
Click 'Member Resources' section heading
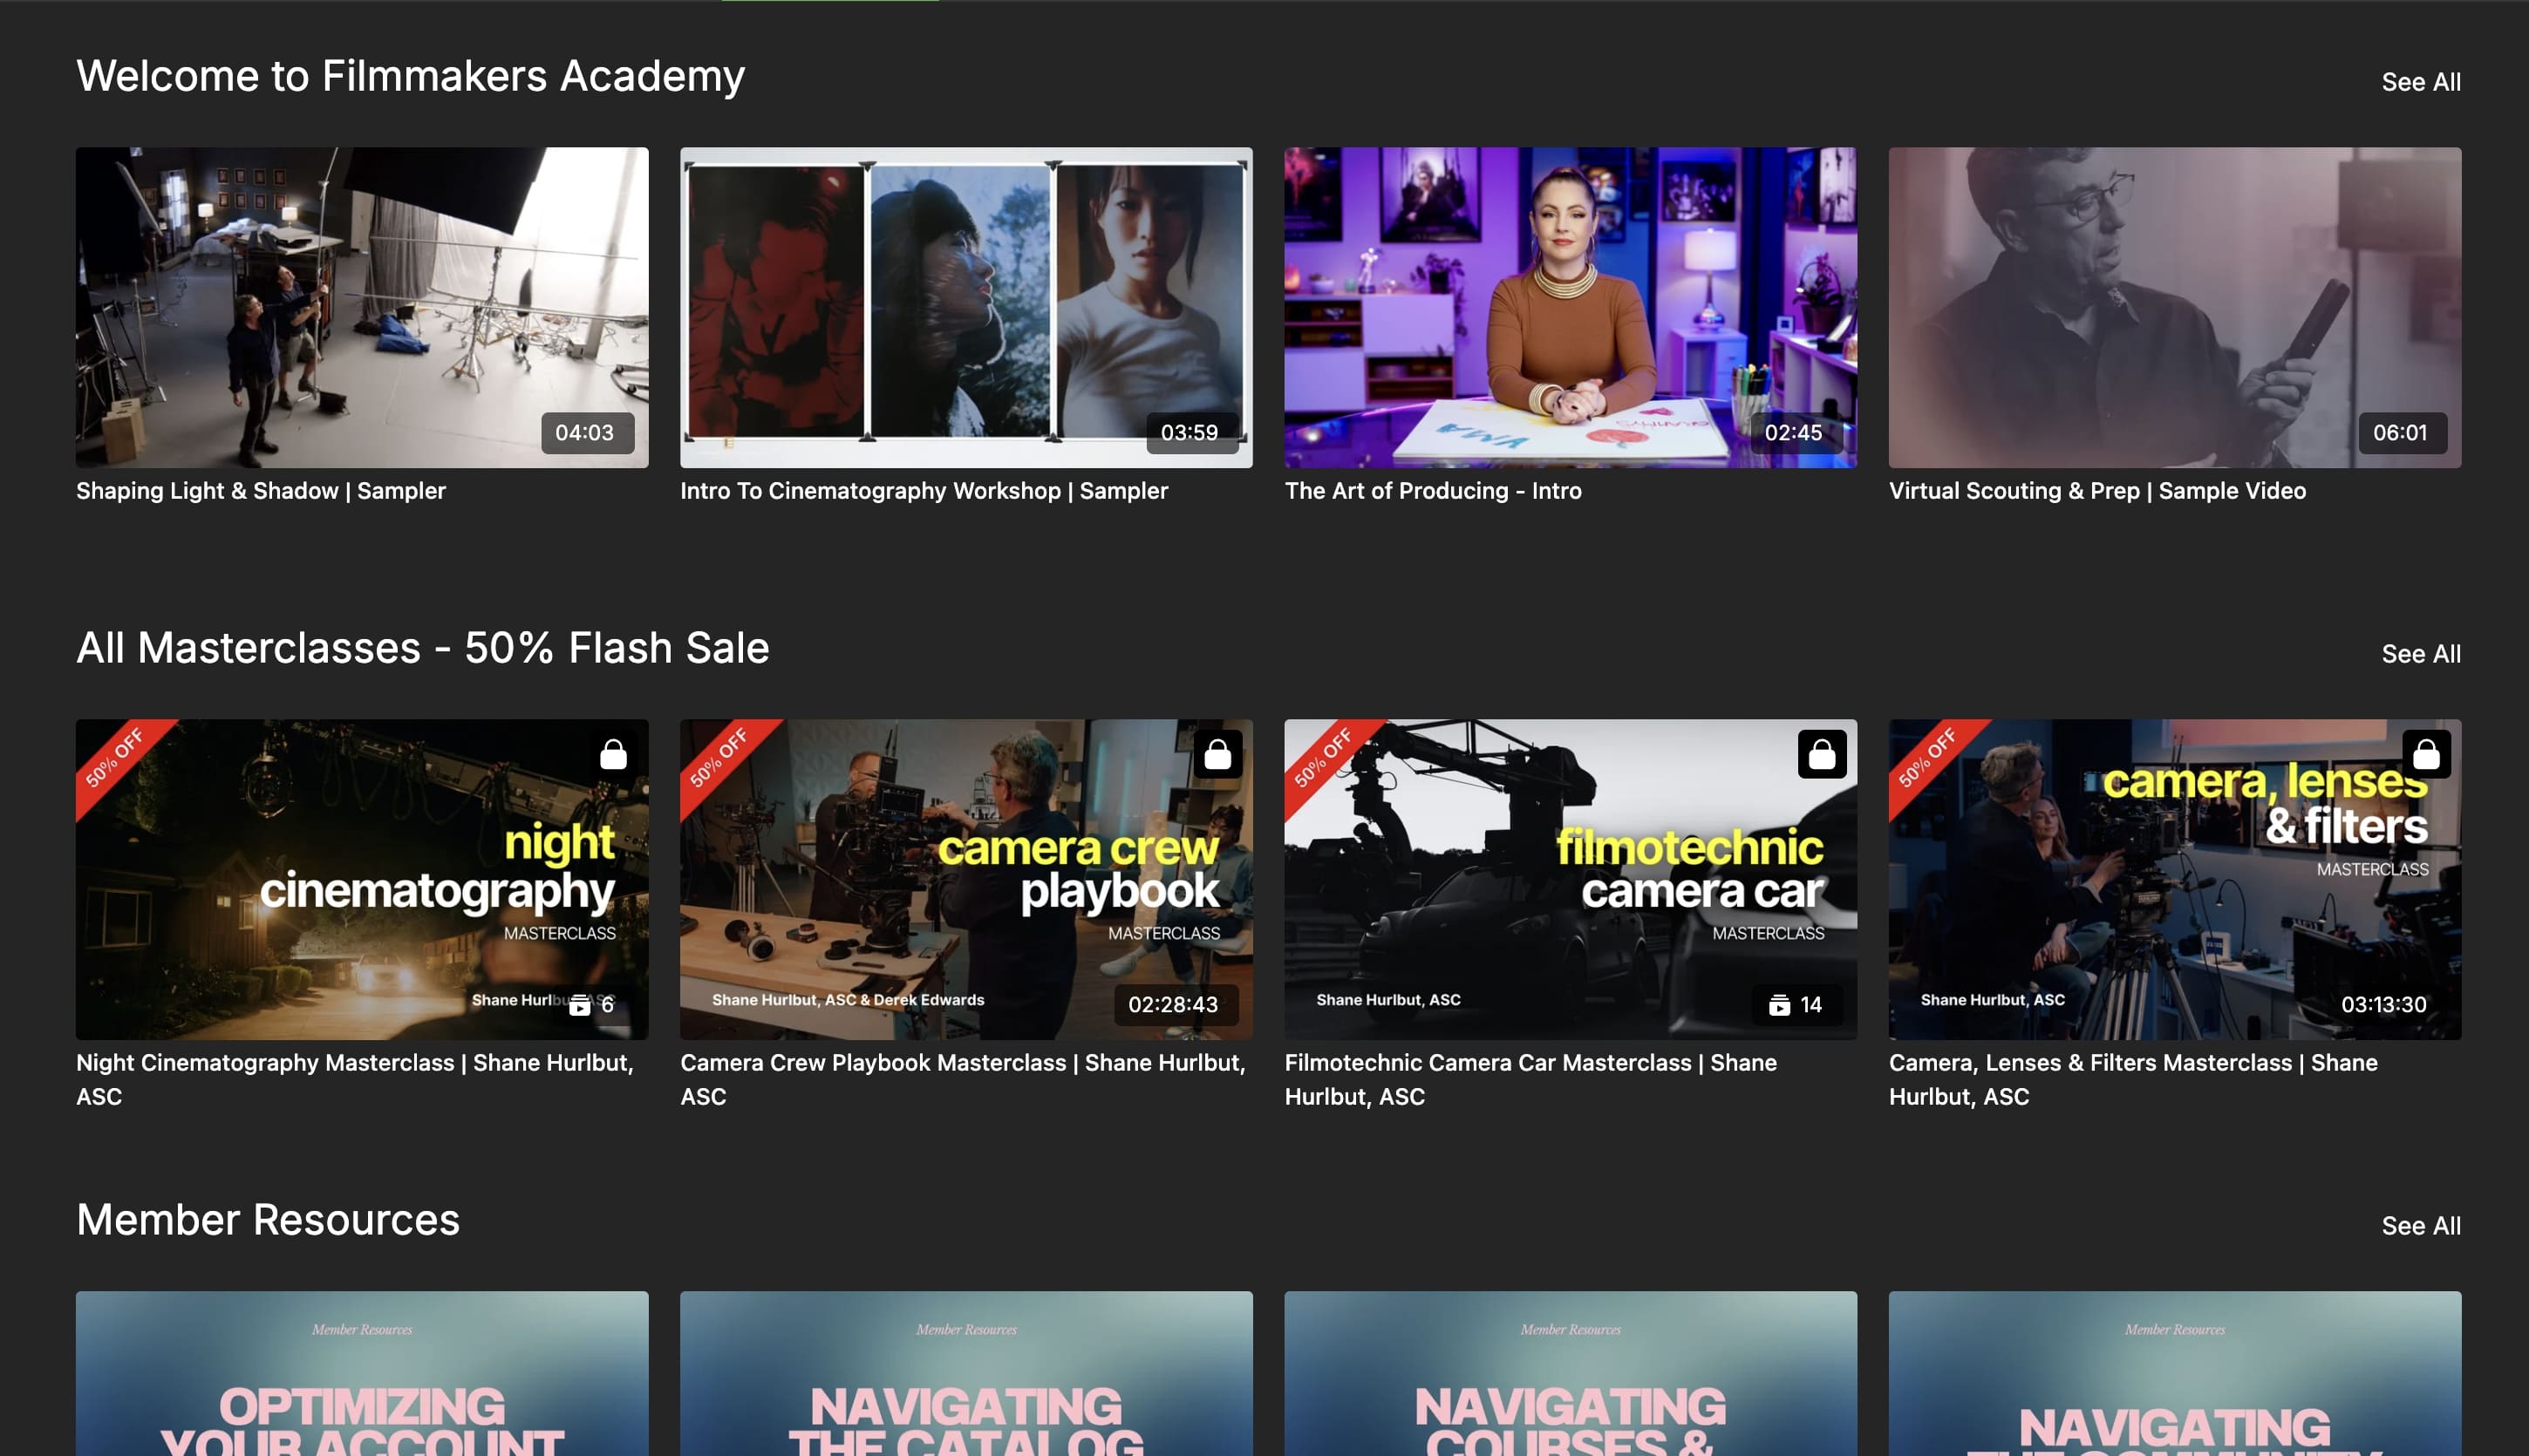267,1221
